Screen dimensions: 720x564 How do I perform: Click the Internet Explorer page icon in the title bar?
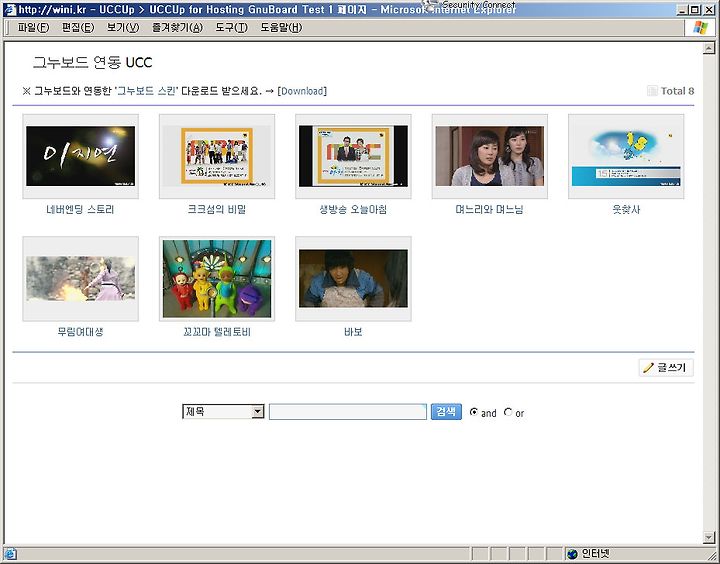coord(10,9)
